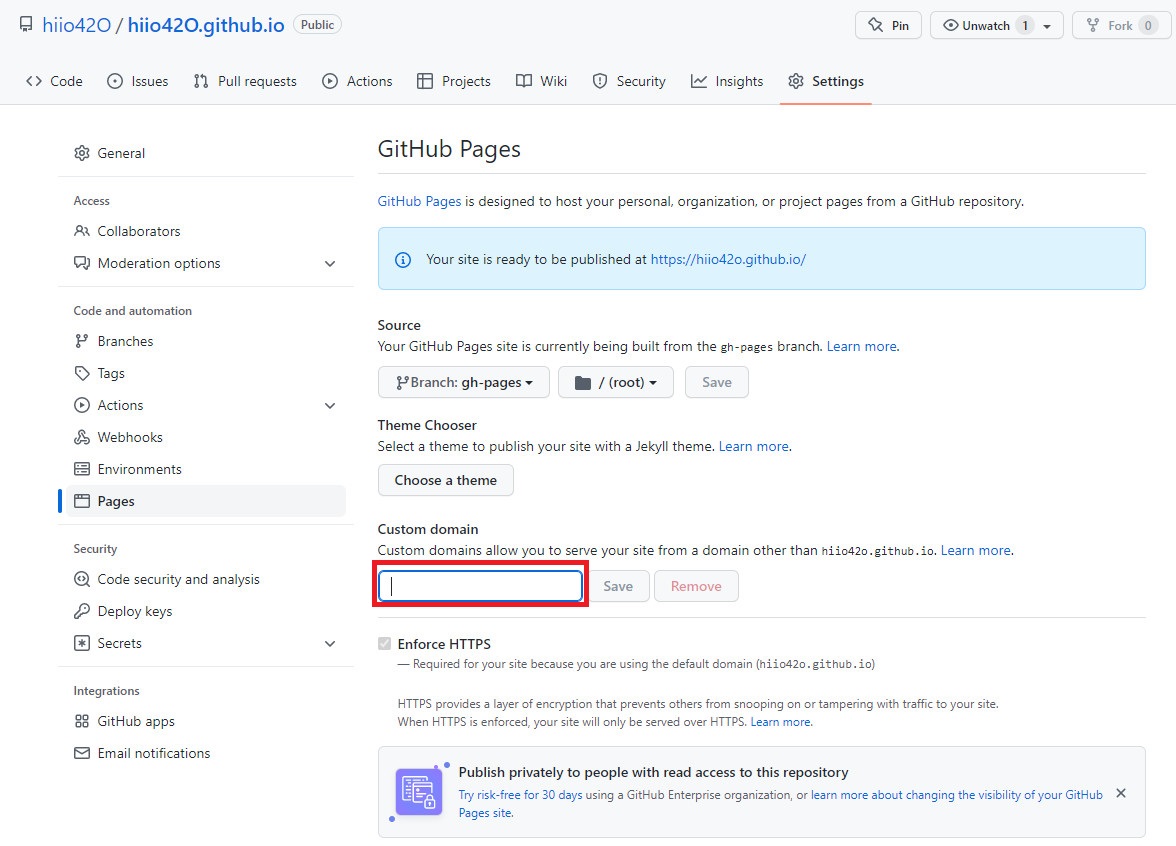This screenshot has height=846, width=1176.
Task: Click the Tags icon in the sidebar
Action: [x=82, y=373]
